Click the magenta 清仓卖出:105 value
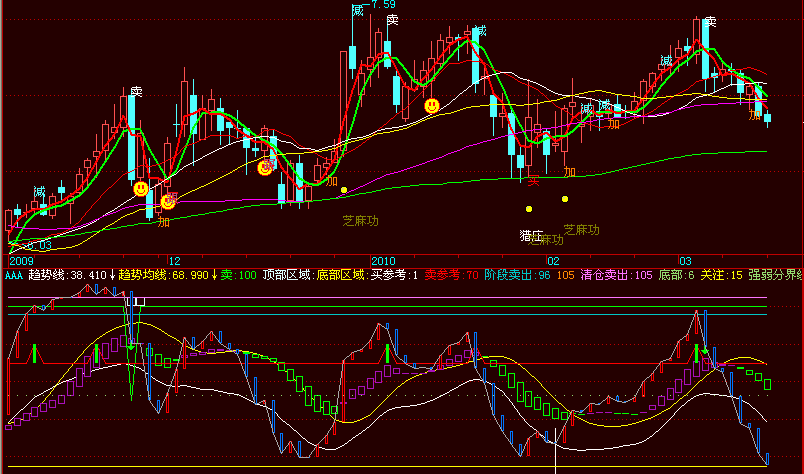Image resolution: width=804 pixels, height=474 pixels. click(616, 275)
